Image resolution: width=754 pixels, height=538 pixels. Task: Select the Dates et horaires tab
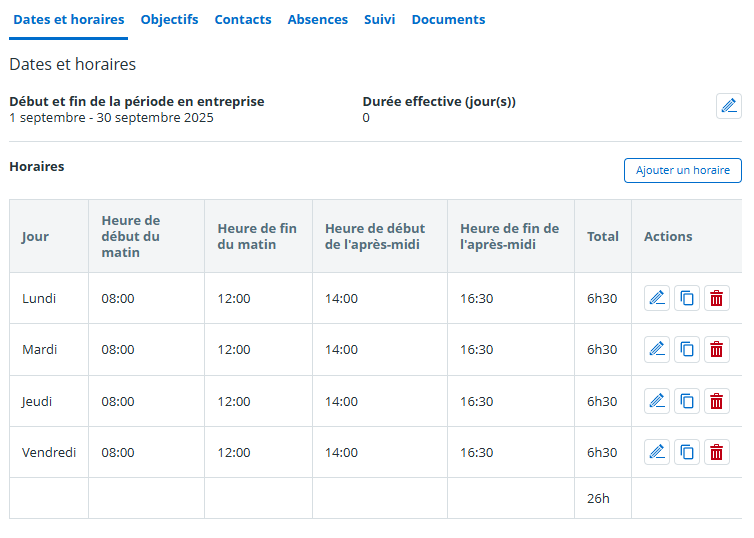pos(69,20)
